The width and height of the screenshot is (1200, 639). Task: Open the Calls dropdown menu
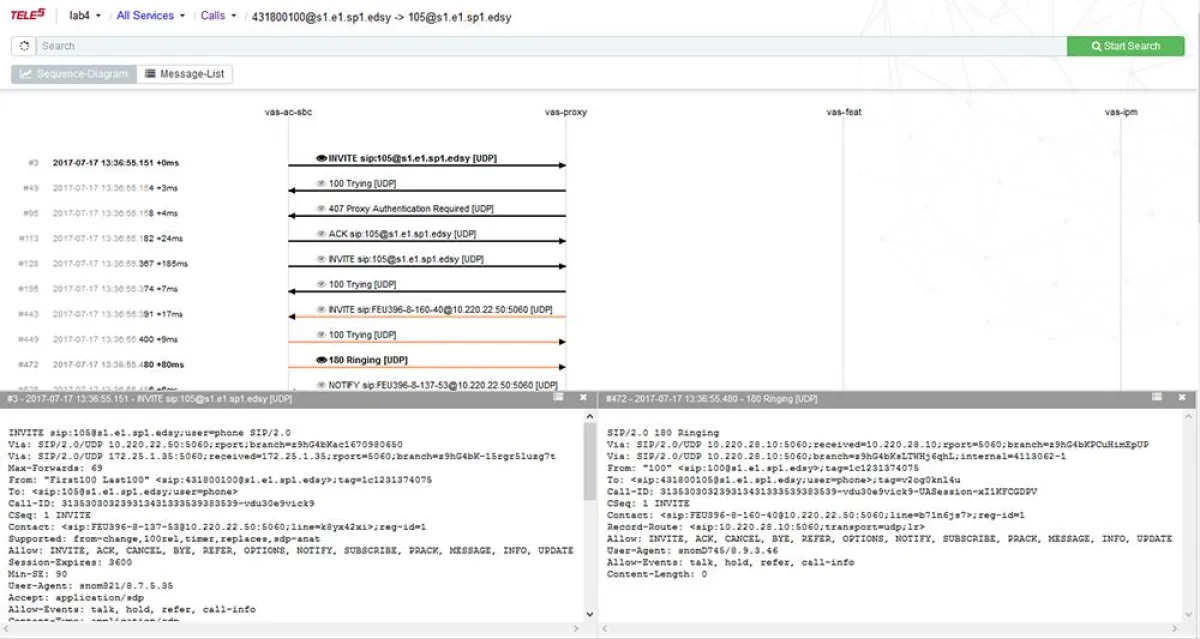click(x=218, y=16)
